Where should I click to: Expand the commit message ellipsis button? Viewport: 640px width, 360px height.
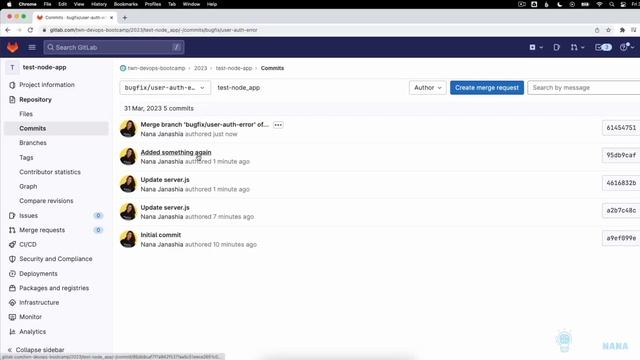pos(278,125)
